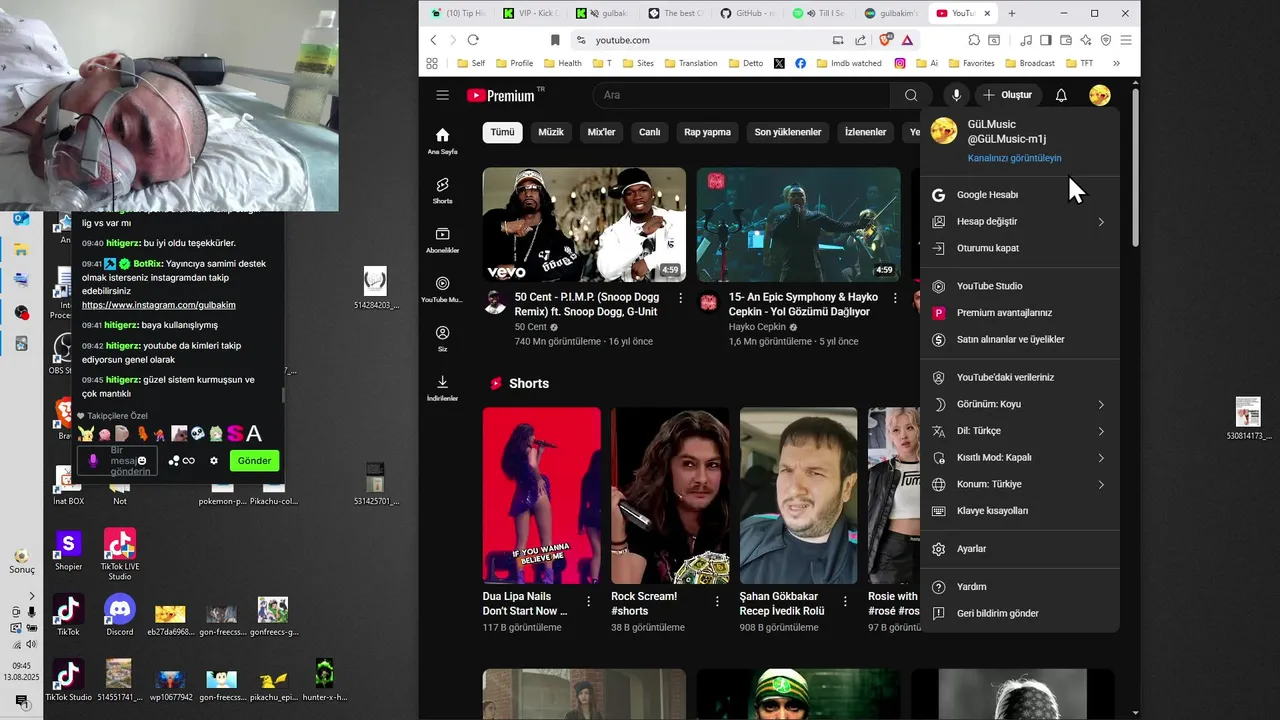Open instagram.com/gulbakim link in chat
The height and width of the screenshot is (720, 1280).
pos(159,305)
